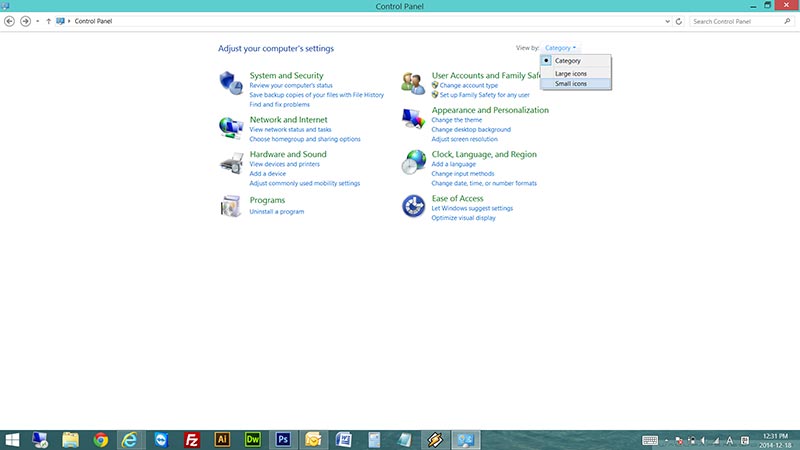The height and width of the screenshot is (450, 800).
Task: Launch FileZilla from taskbar
Action: pos(192,440)
